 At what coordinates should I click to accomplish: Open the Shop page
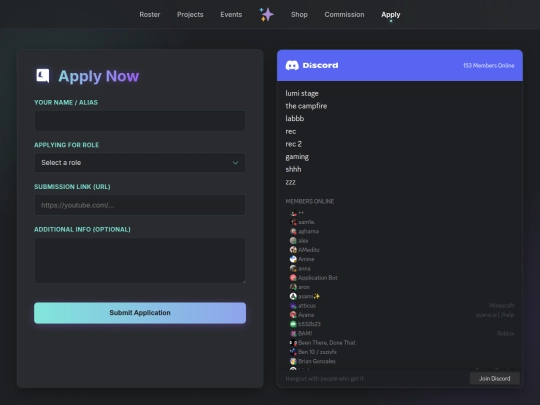[299, 14]
